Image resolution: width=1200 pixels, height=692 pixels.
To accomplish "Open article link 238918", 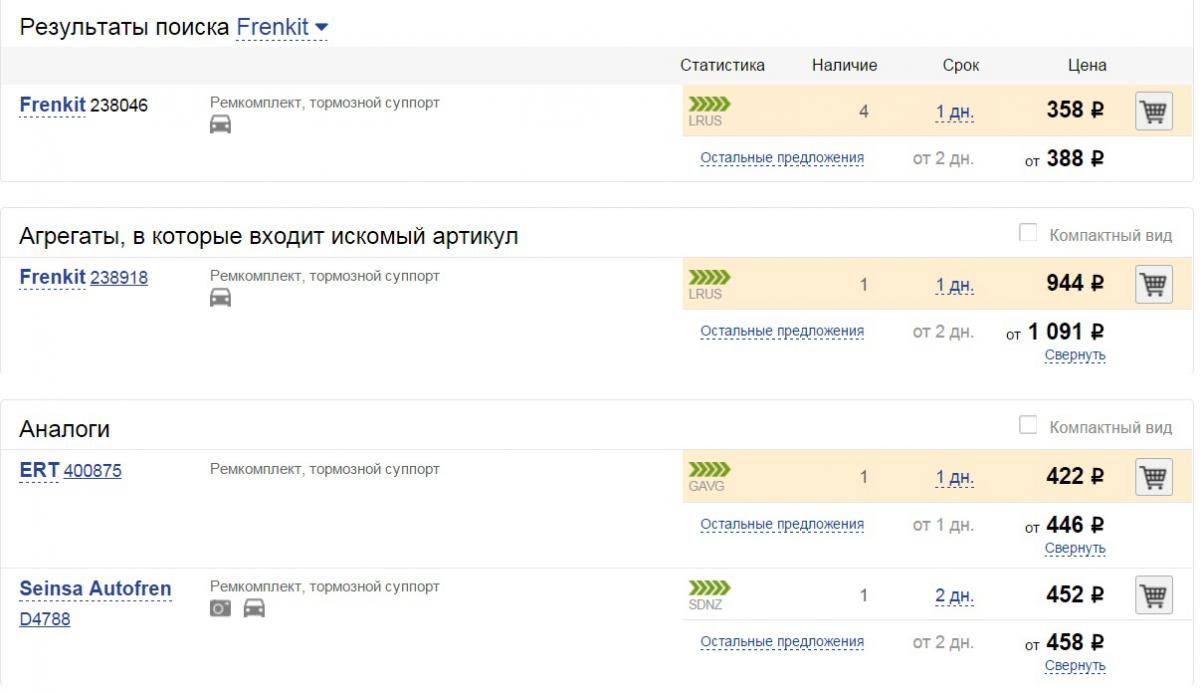I will click(119, 278).
